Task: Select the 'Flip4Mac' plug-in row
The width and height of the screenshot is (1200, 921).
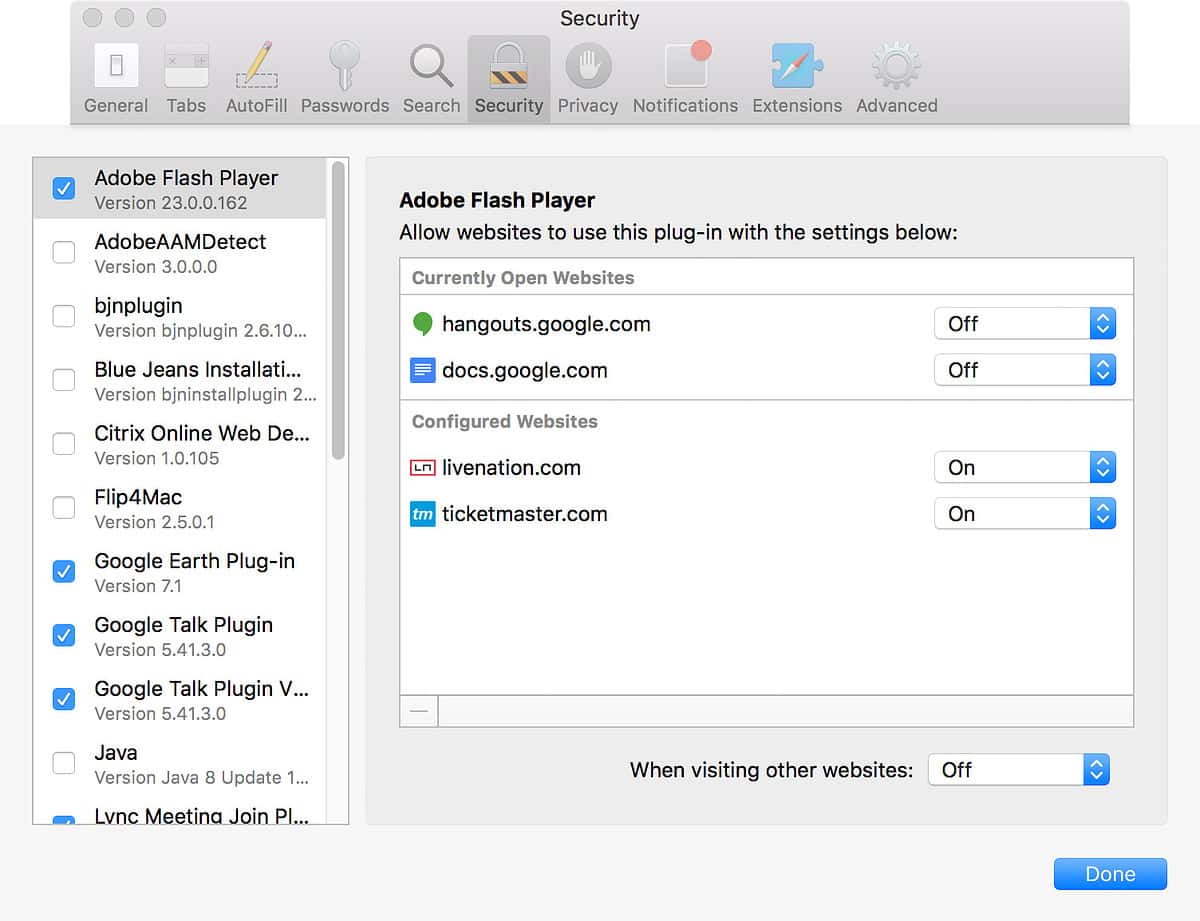Action: pyautogui.click(x=180, y=509)
